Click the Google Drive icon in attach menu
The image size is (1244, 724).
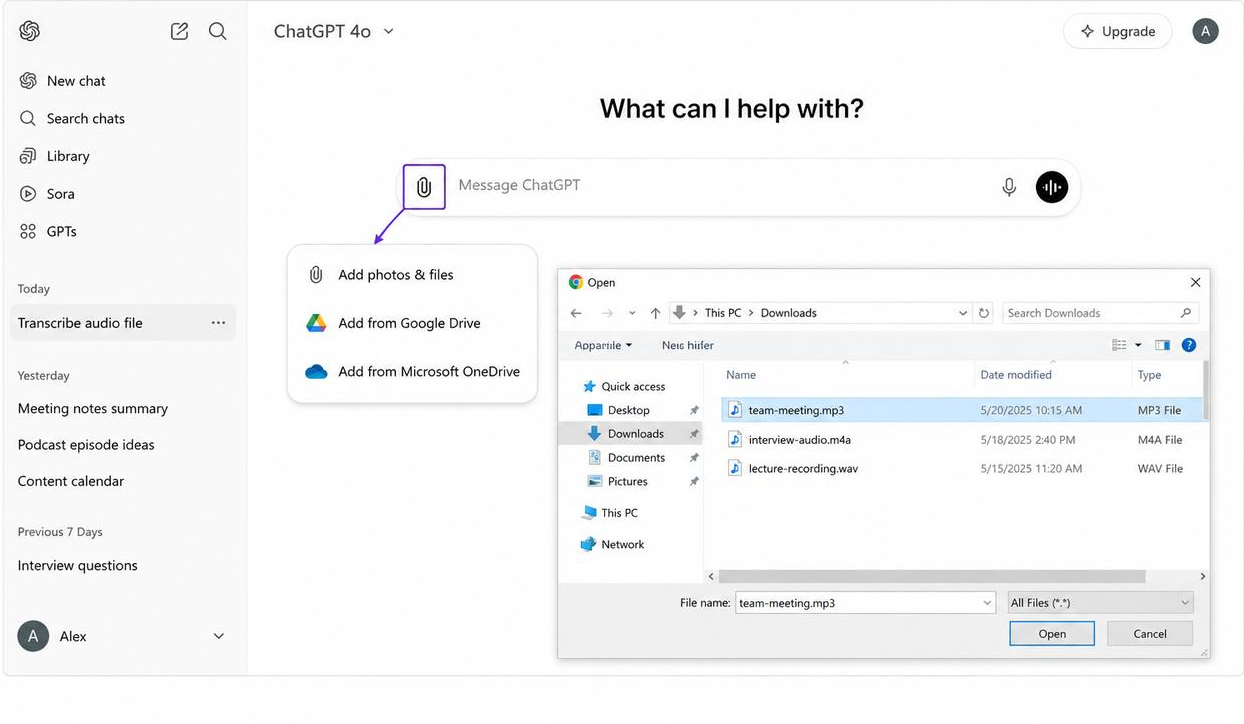click(316, 323)
